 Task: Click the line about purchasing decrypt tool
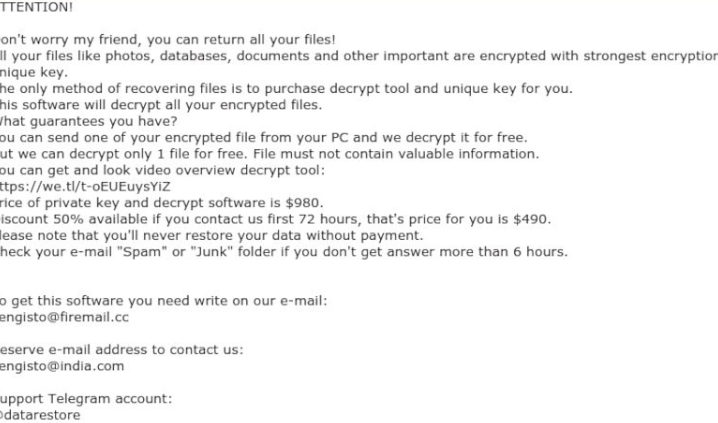[286, 88]
